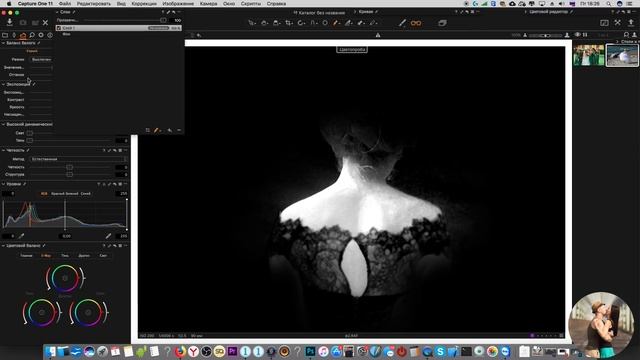Toggle the eye visibility icon above browser
This screenshot has height=360, width=640.
pos(578,35)
